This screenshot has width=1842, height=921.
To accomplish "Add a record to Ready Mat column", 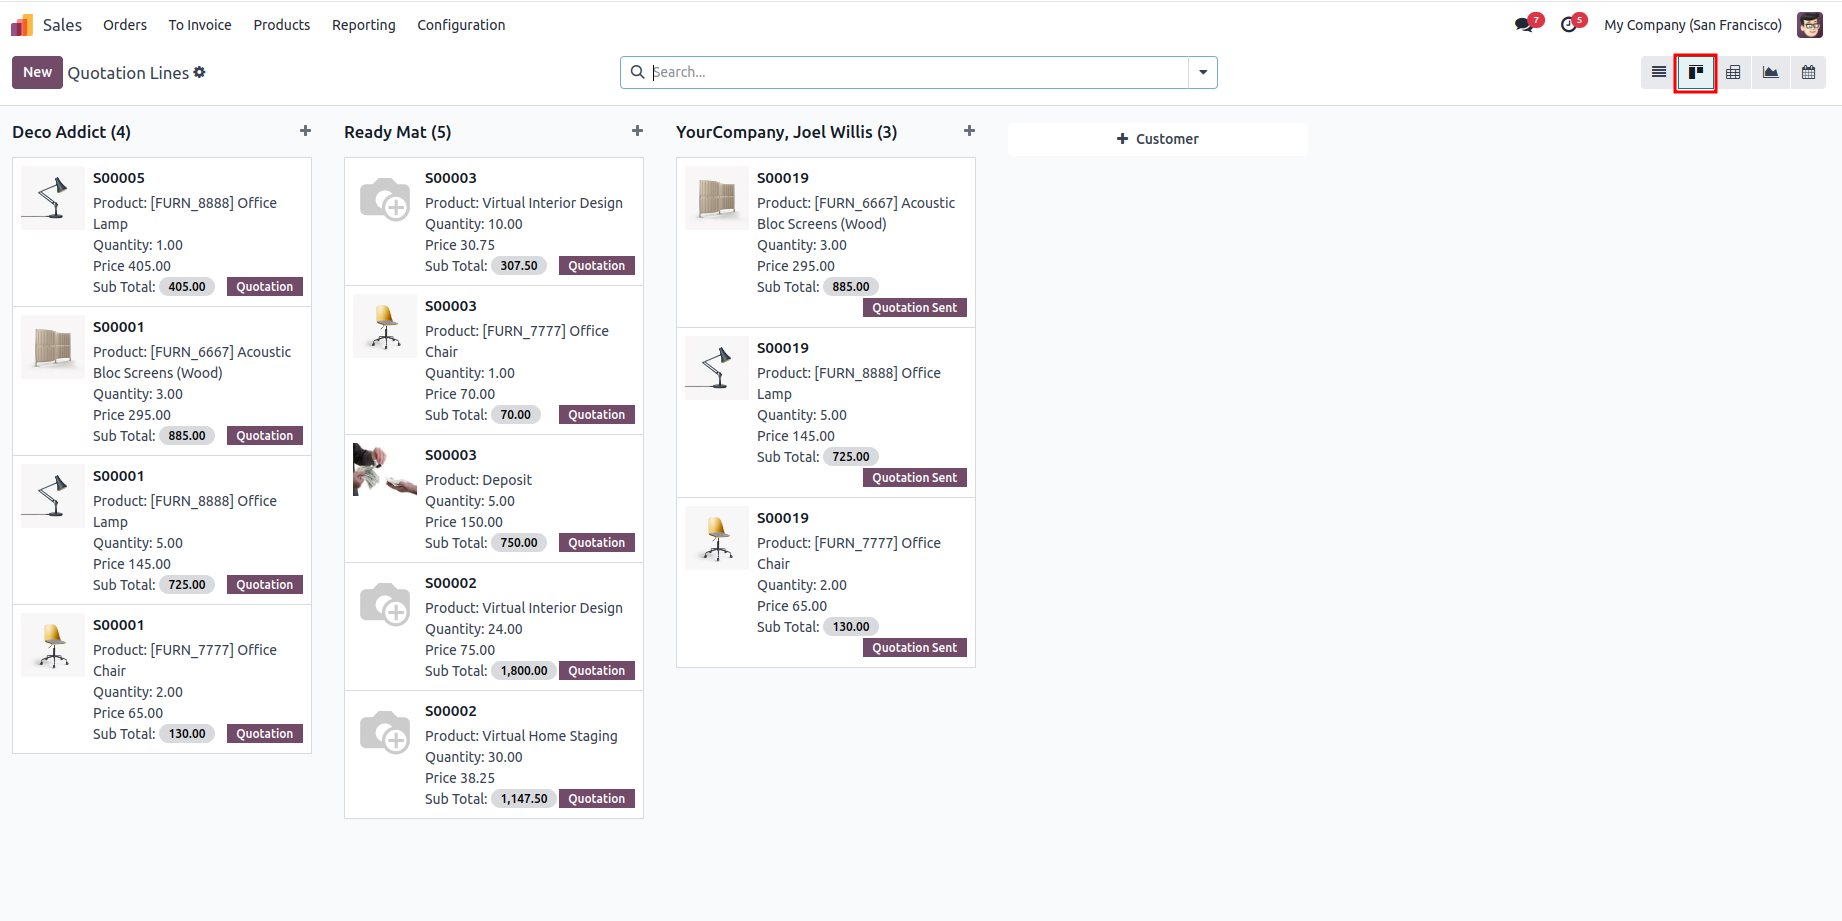I will (637, 131).
